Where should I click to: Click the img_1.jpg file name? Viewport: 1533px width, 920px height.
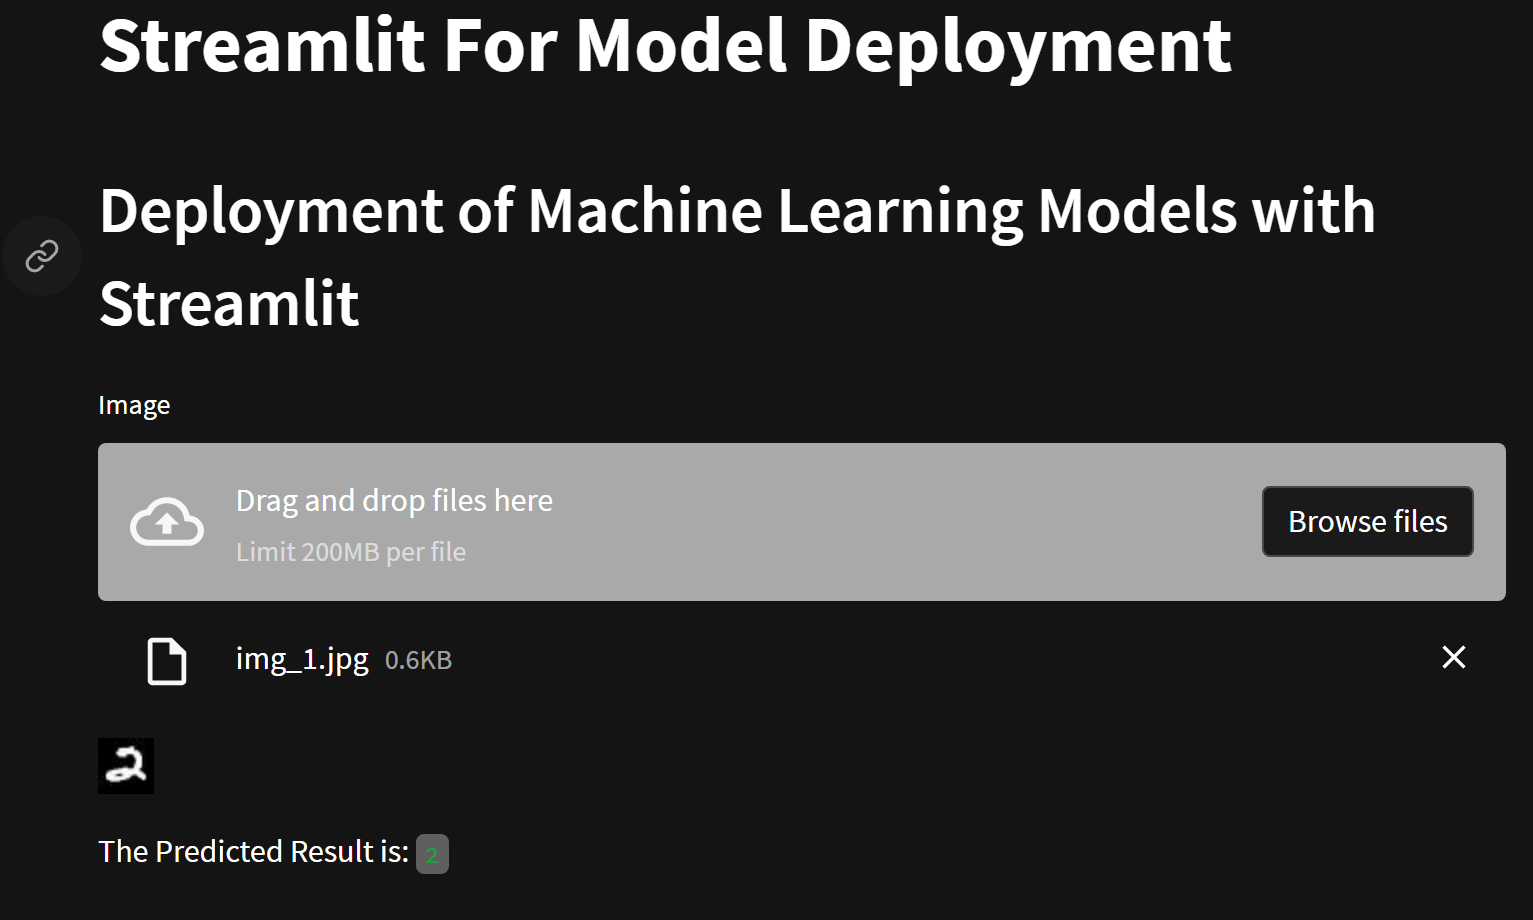(x=302, y=659)
